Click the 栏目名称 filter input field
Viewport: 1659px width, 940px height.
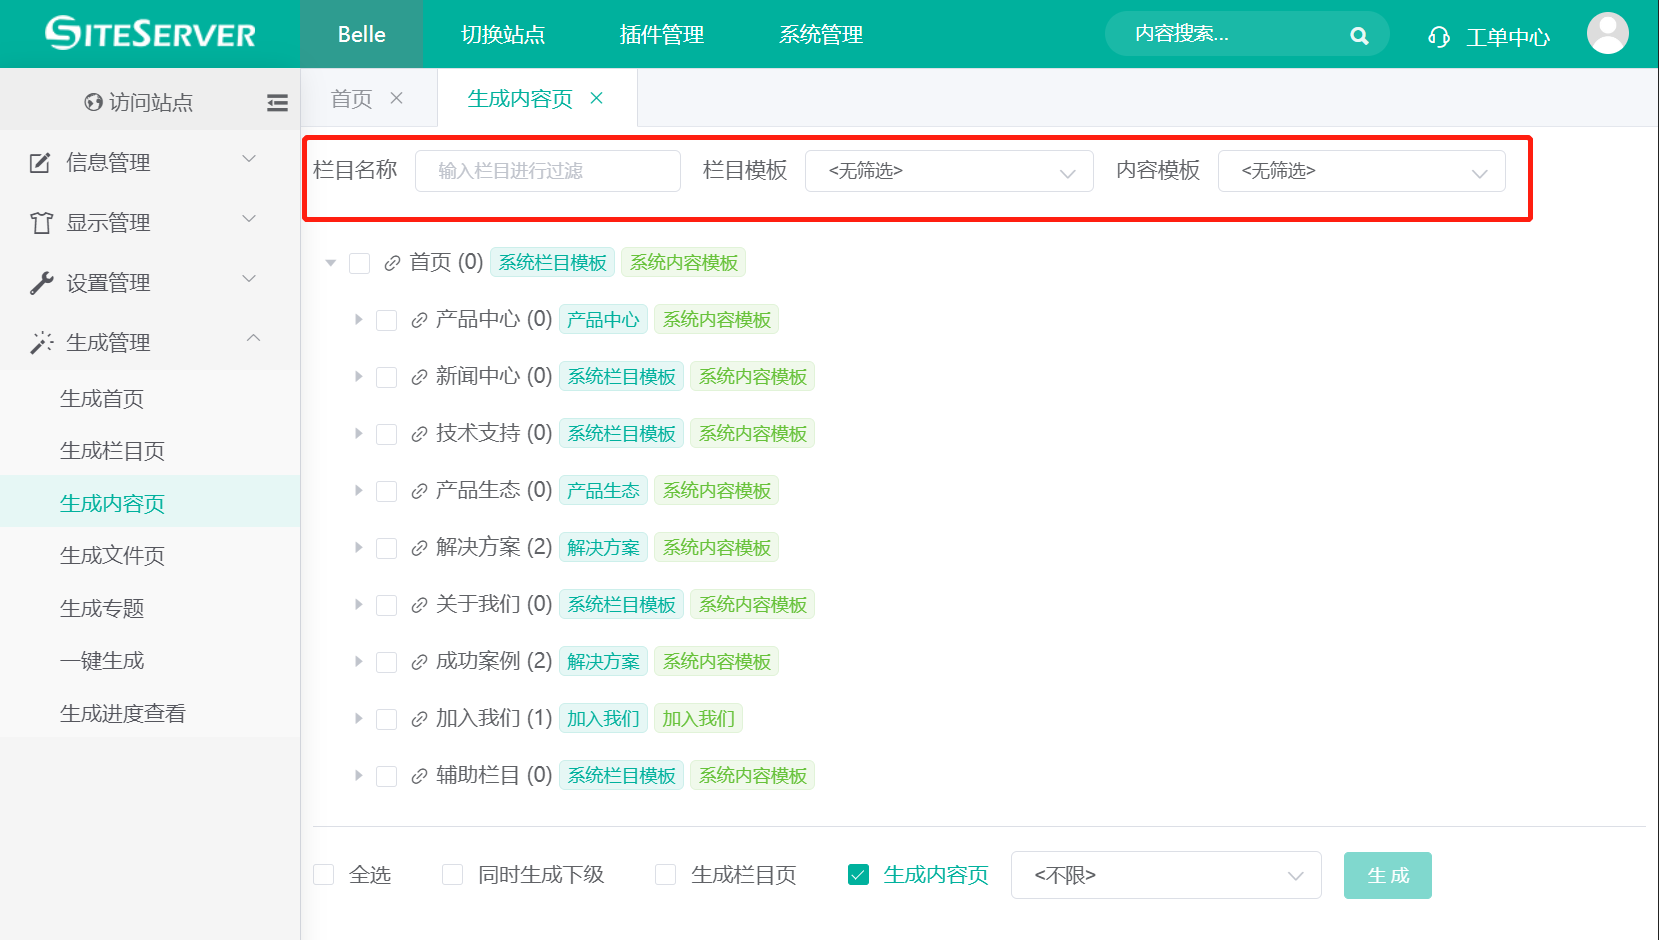click(547, 171)
